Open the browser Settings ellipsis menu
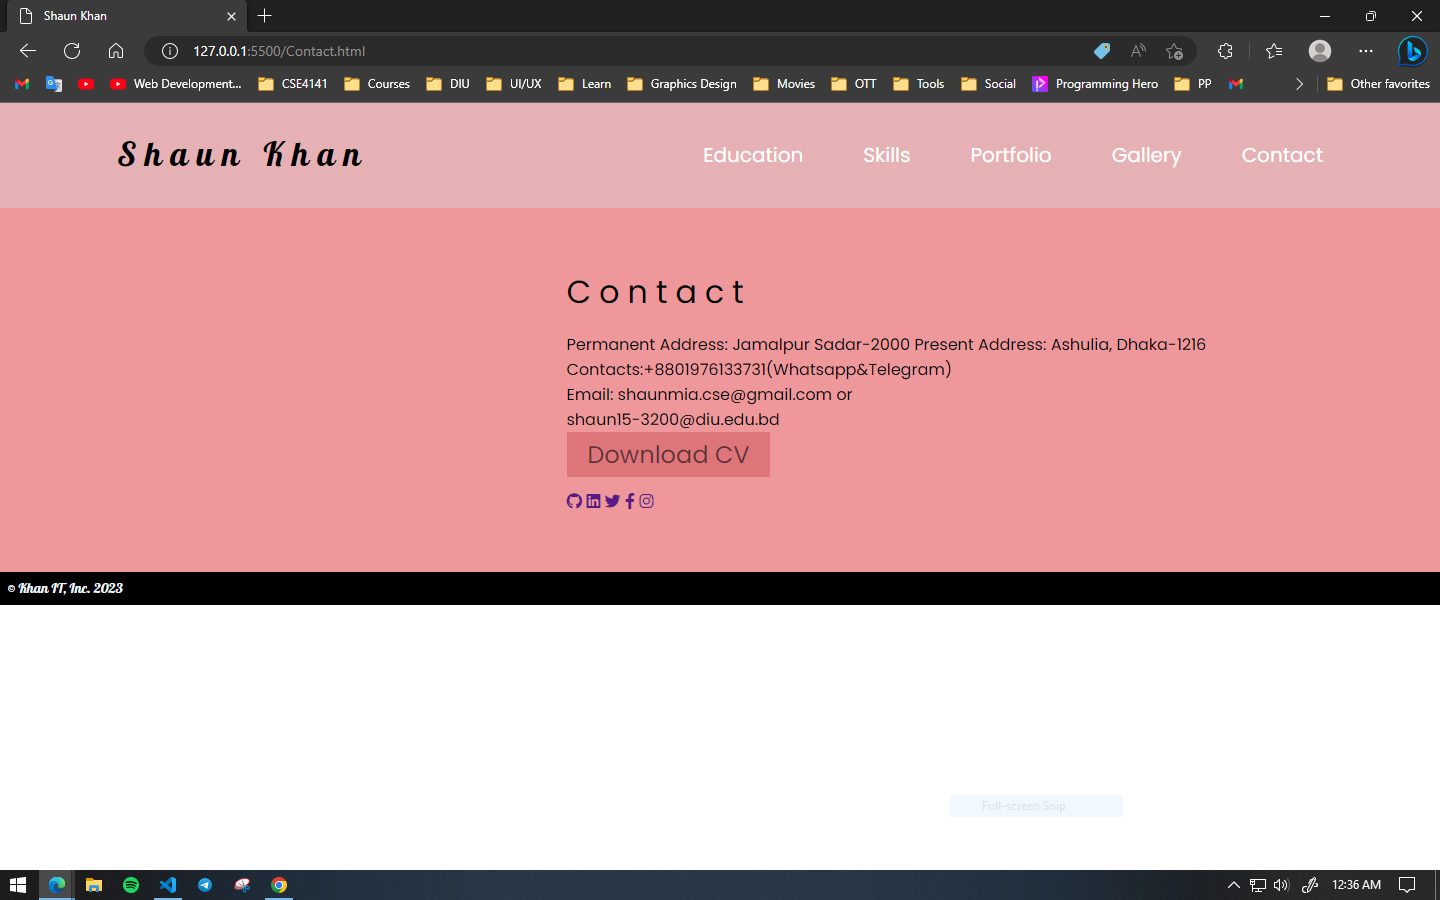 click(1365, 51)
